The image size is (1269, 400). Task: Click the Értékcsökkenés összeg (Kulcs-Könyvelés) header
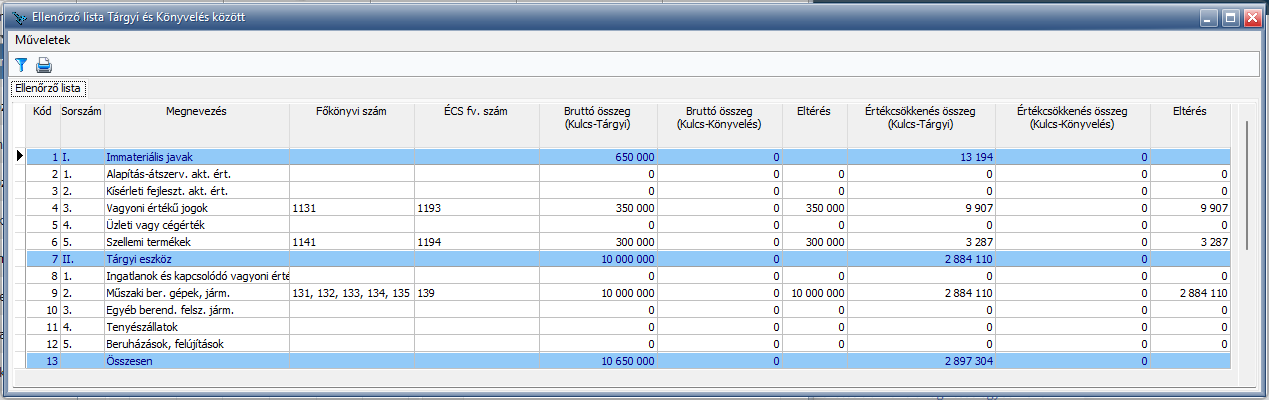click(1073, 124)
